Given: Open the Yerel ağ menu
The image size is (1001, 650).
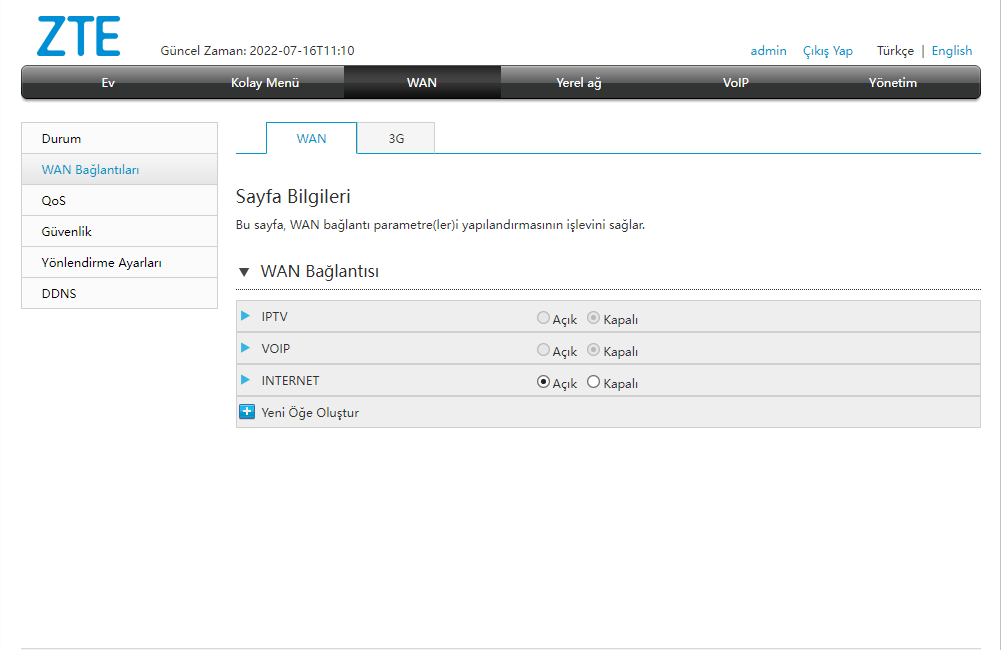Looking at the screenshot, I should [x=579, y=82].
